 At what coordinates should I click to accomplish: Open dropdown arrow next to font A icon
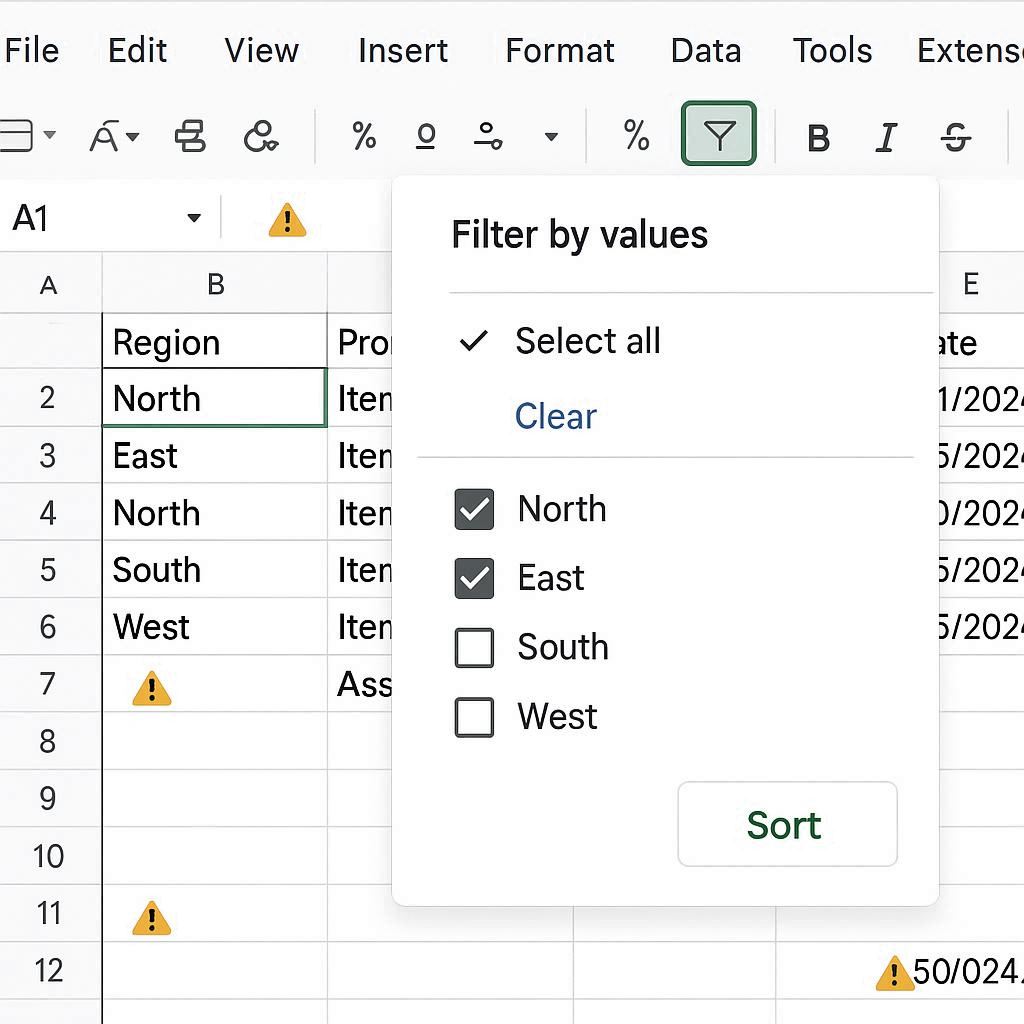(x=133, y=136)
